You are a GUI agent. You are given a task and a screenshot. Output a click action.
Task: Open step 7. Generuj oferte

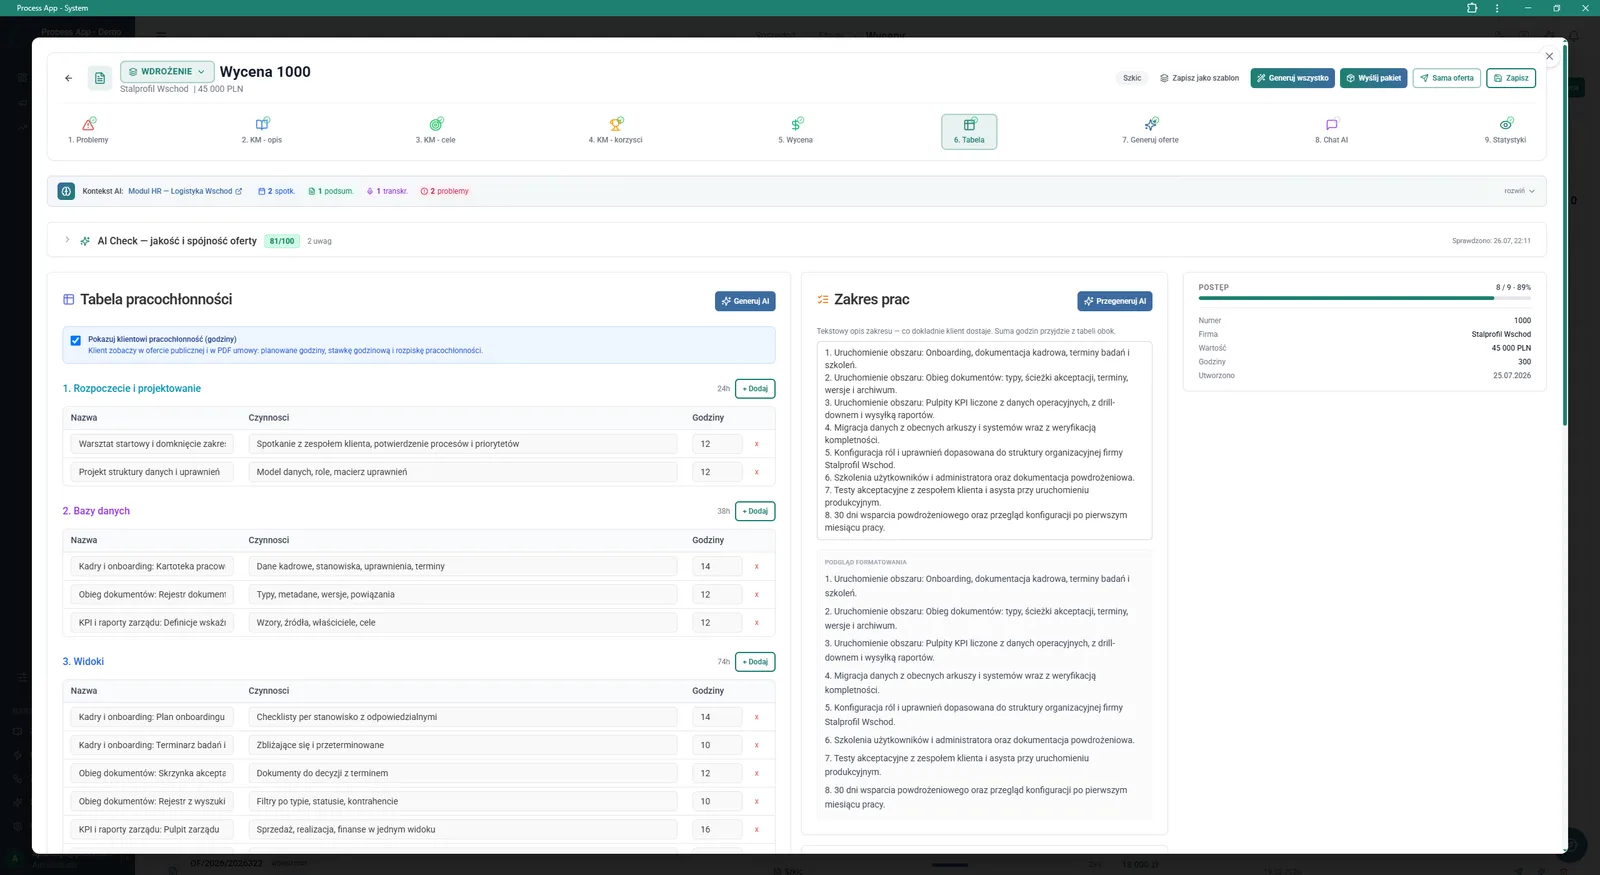(1150, 131)
